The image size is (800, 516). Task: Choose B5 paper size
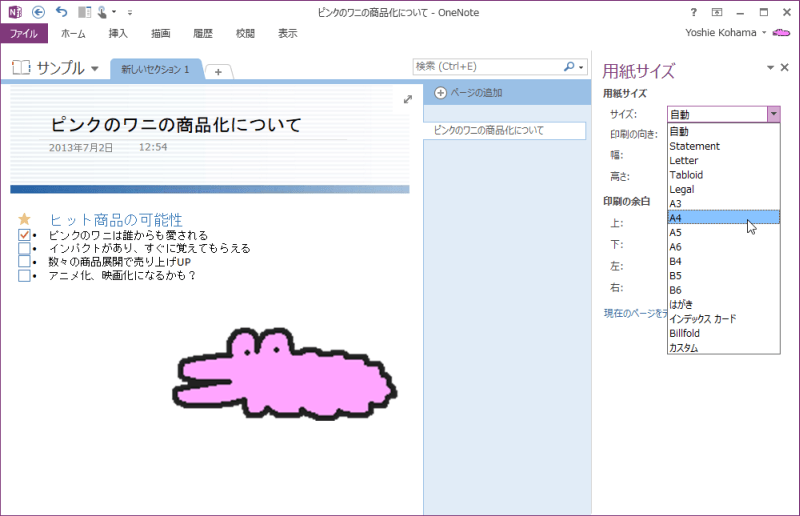pos(723,276)
